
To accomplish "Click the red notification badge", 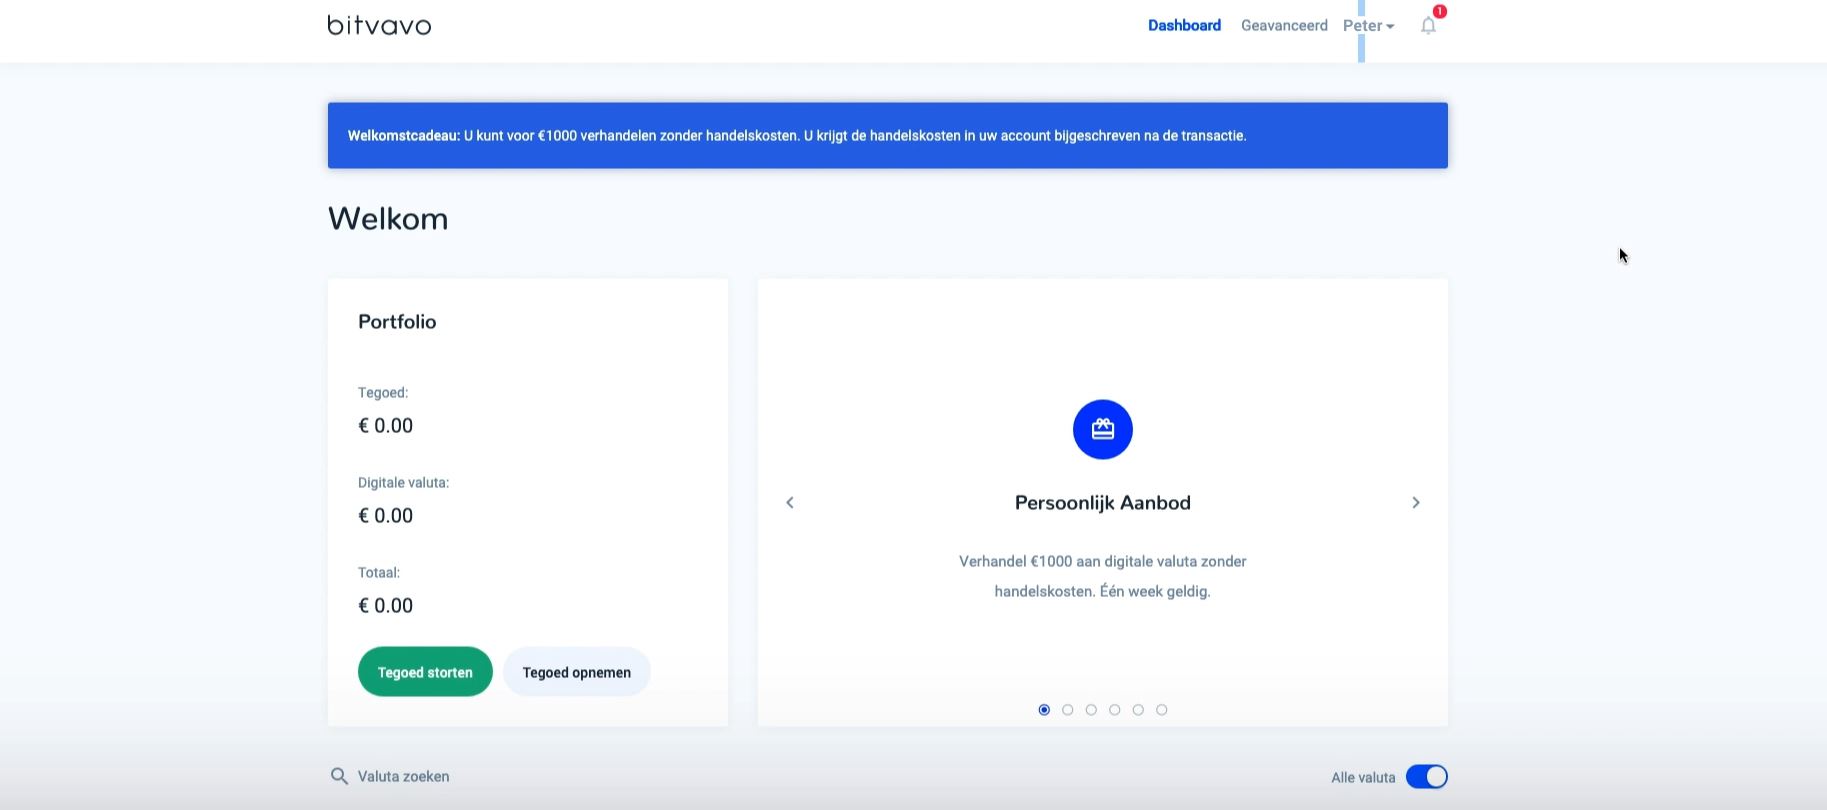I will tap(1439, 12).
